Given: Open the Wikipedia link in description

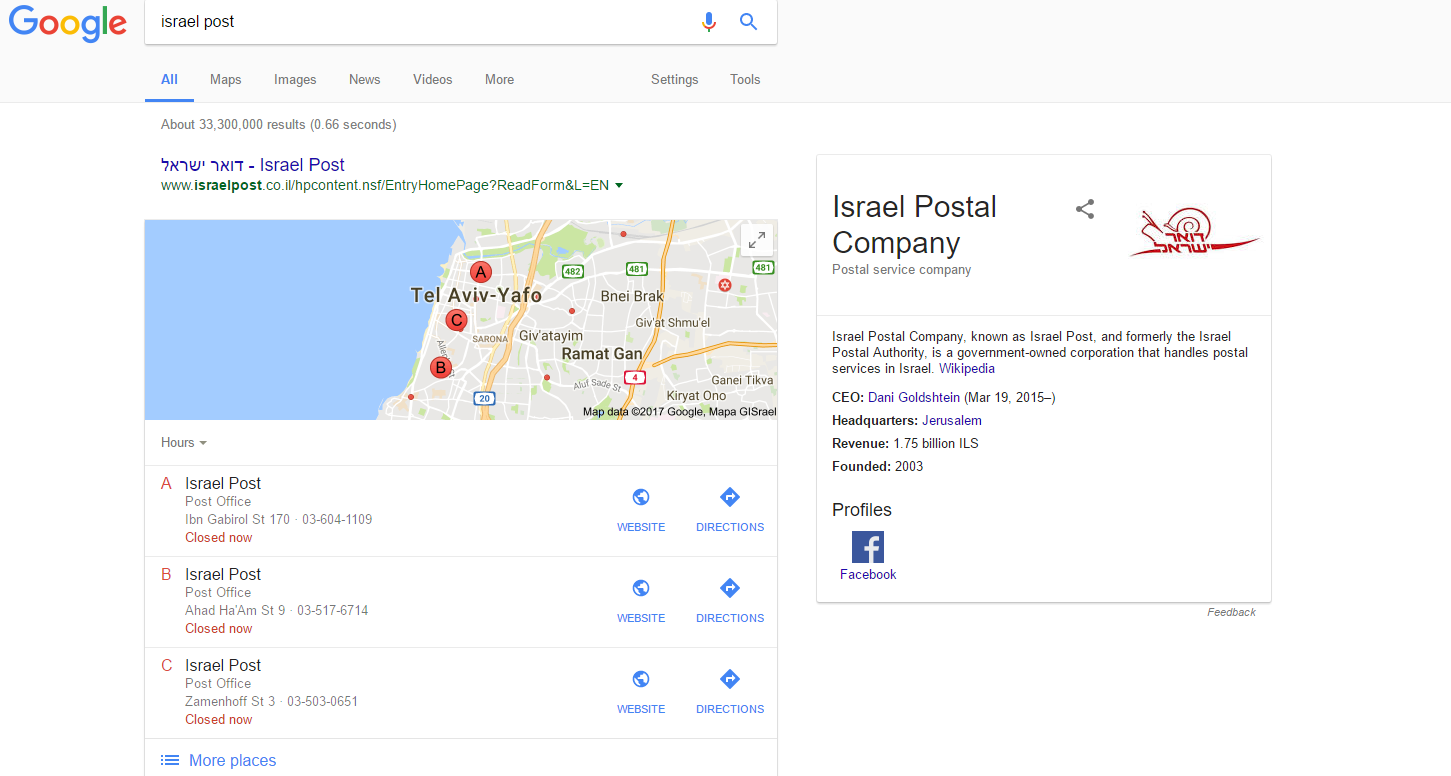Looking at the screenshot, I should point(966,369).
